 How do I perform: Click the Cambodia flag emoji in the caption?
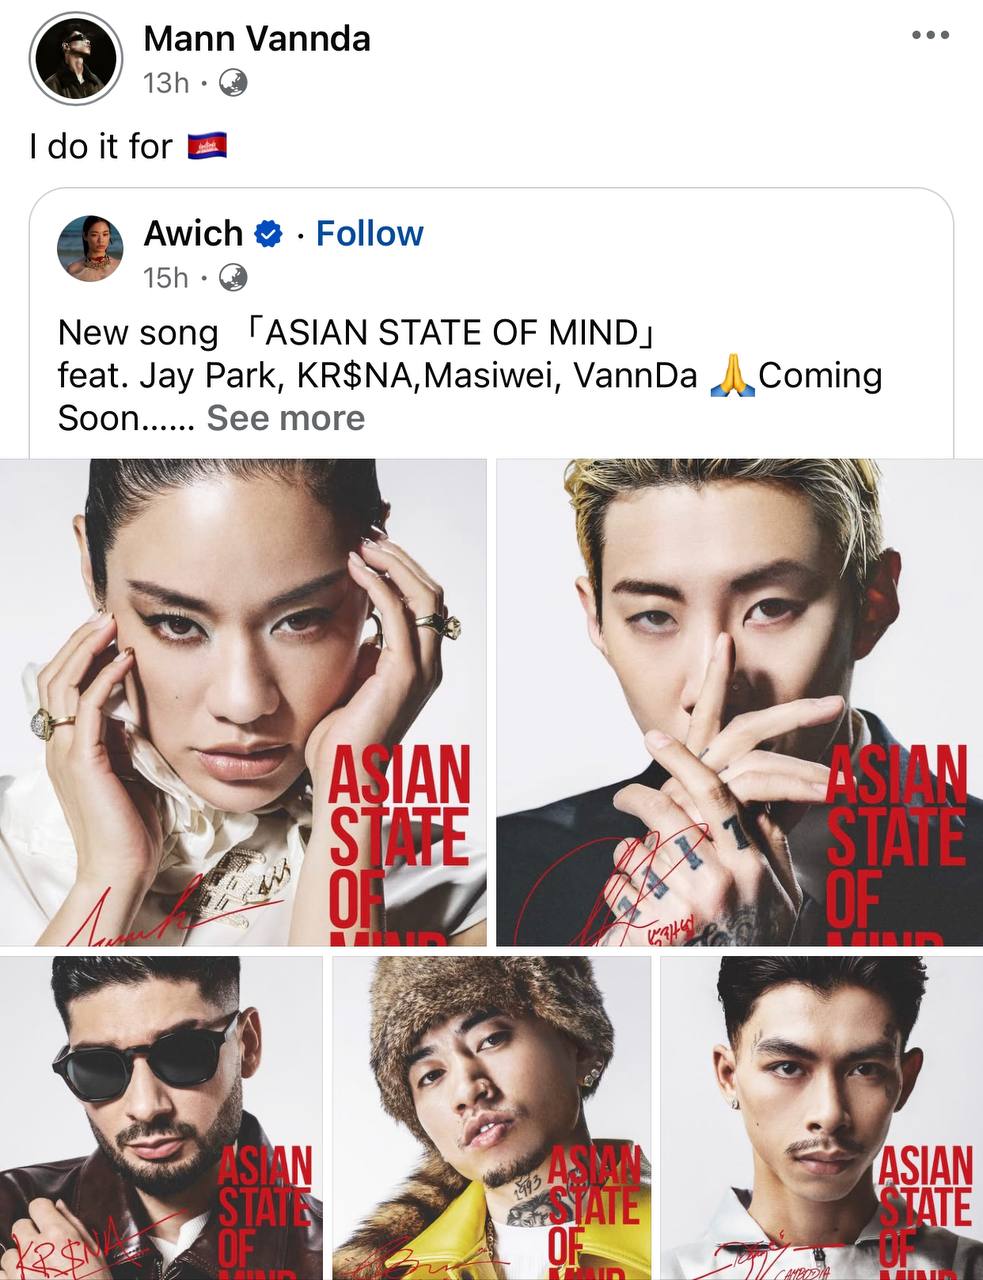click(207, 147)
